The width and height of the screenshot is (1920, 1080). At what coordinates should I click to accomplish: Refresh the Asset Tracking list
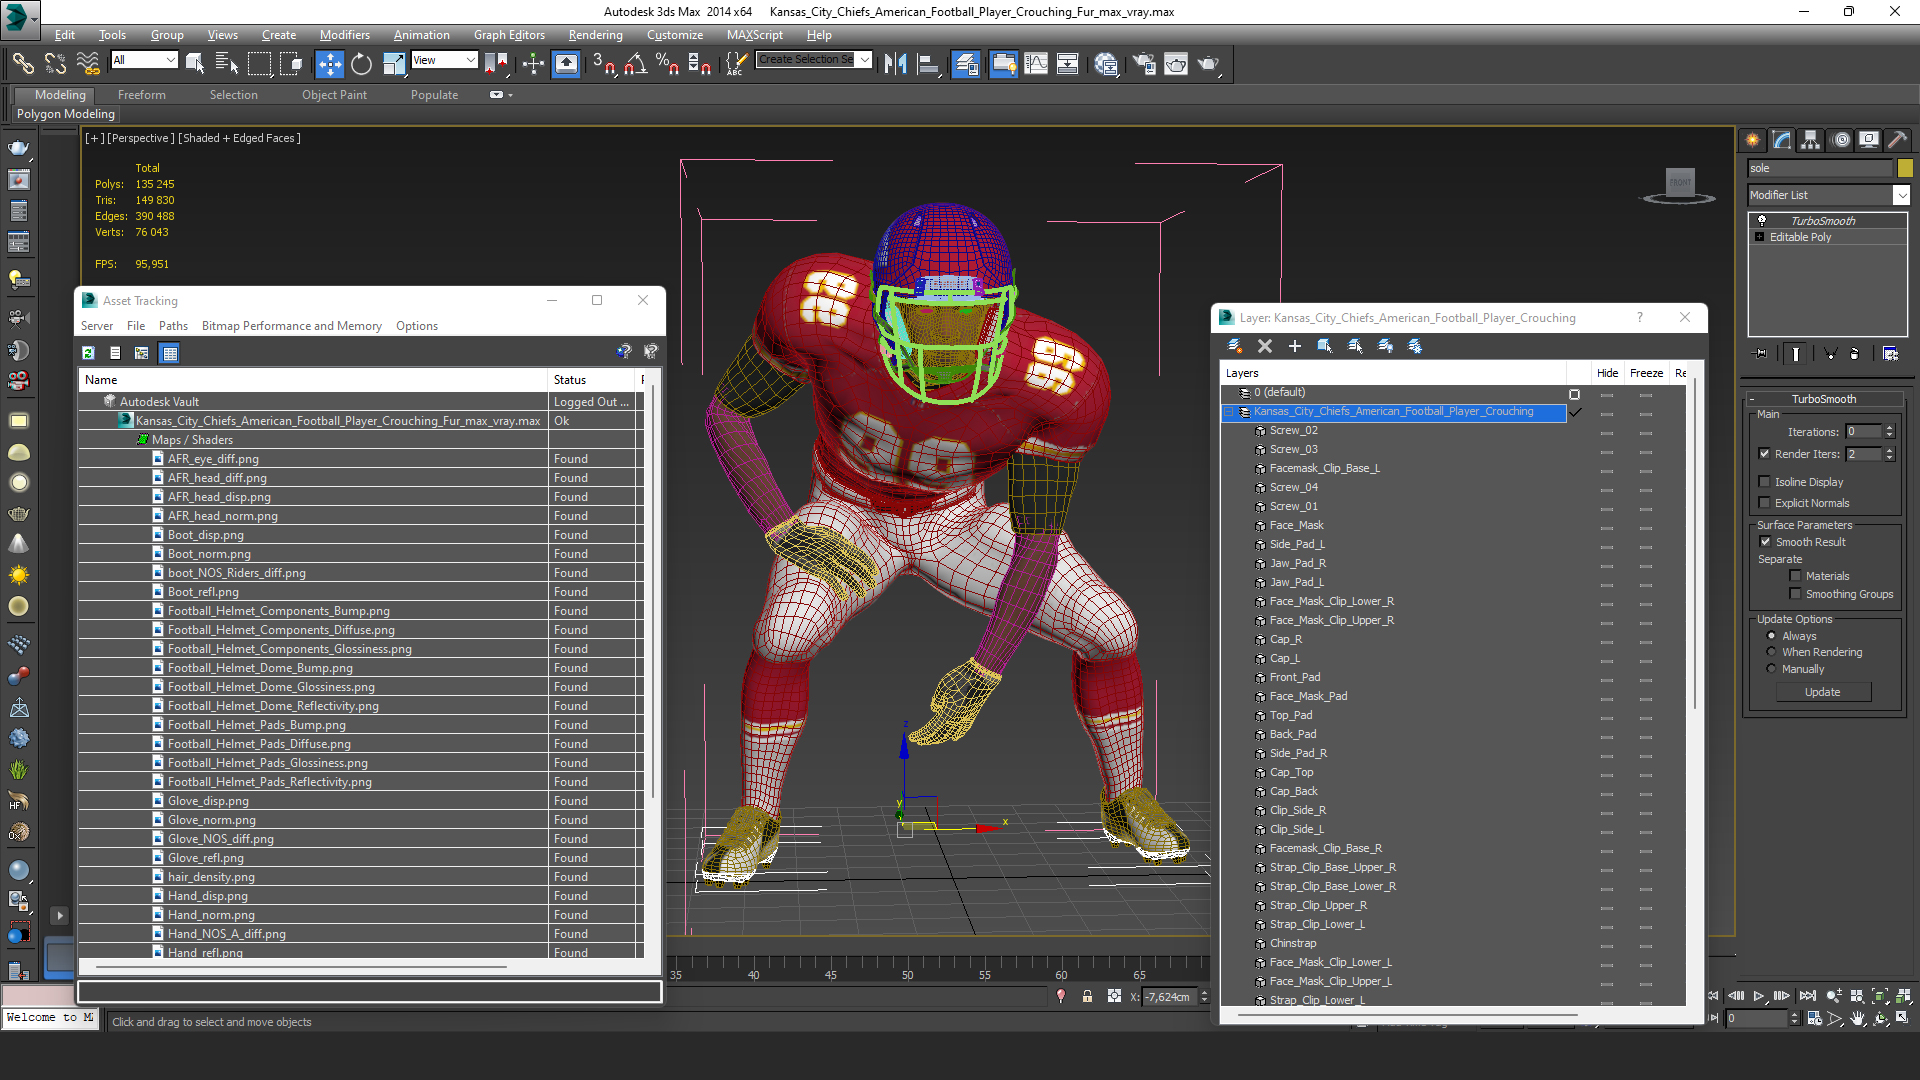click(x=88, y=353)
